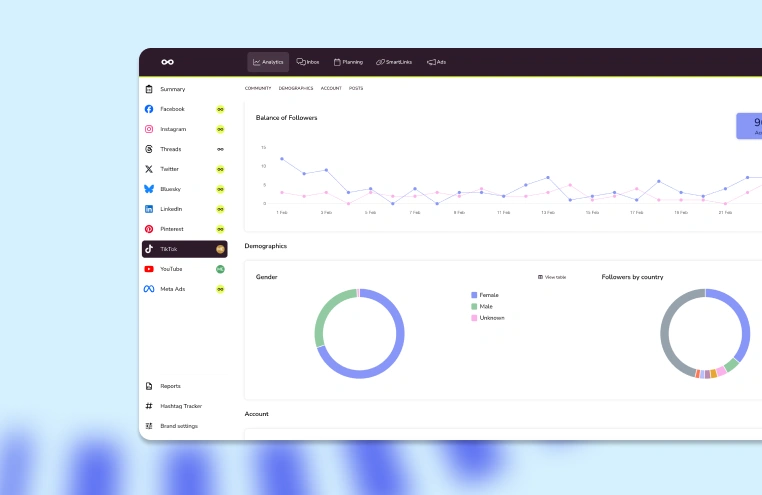762x495 pixels.
Task: Switch to the Inbox tab
Action: click(307, 62)
